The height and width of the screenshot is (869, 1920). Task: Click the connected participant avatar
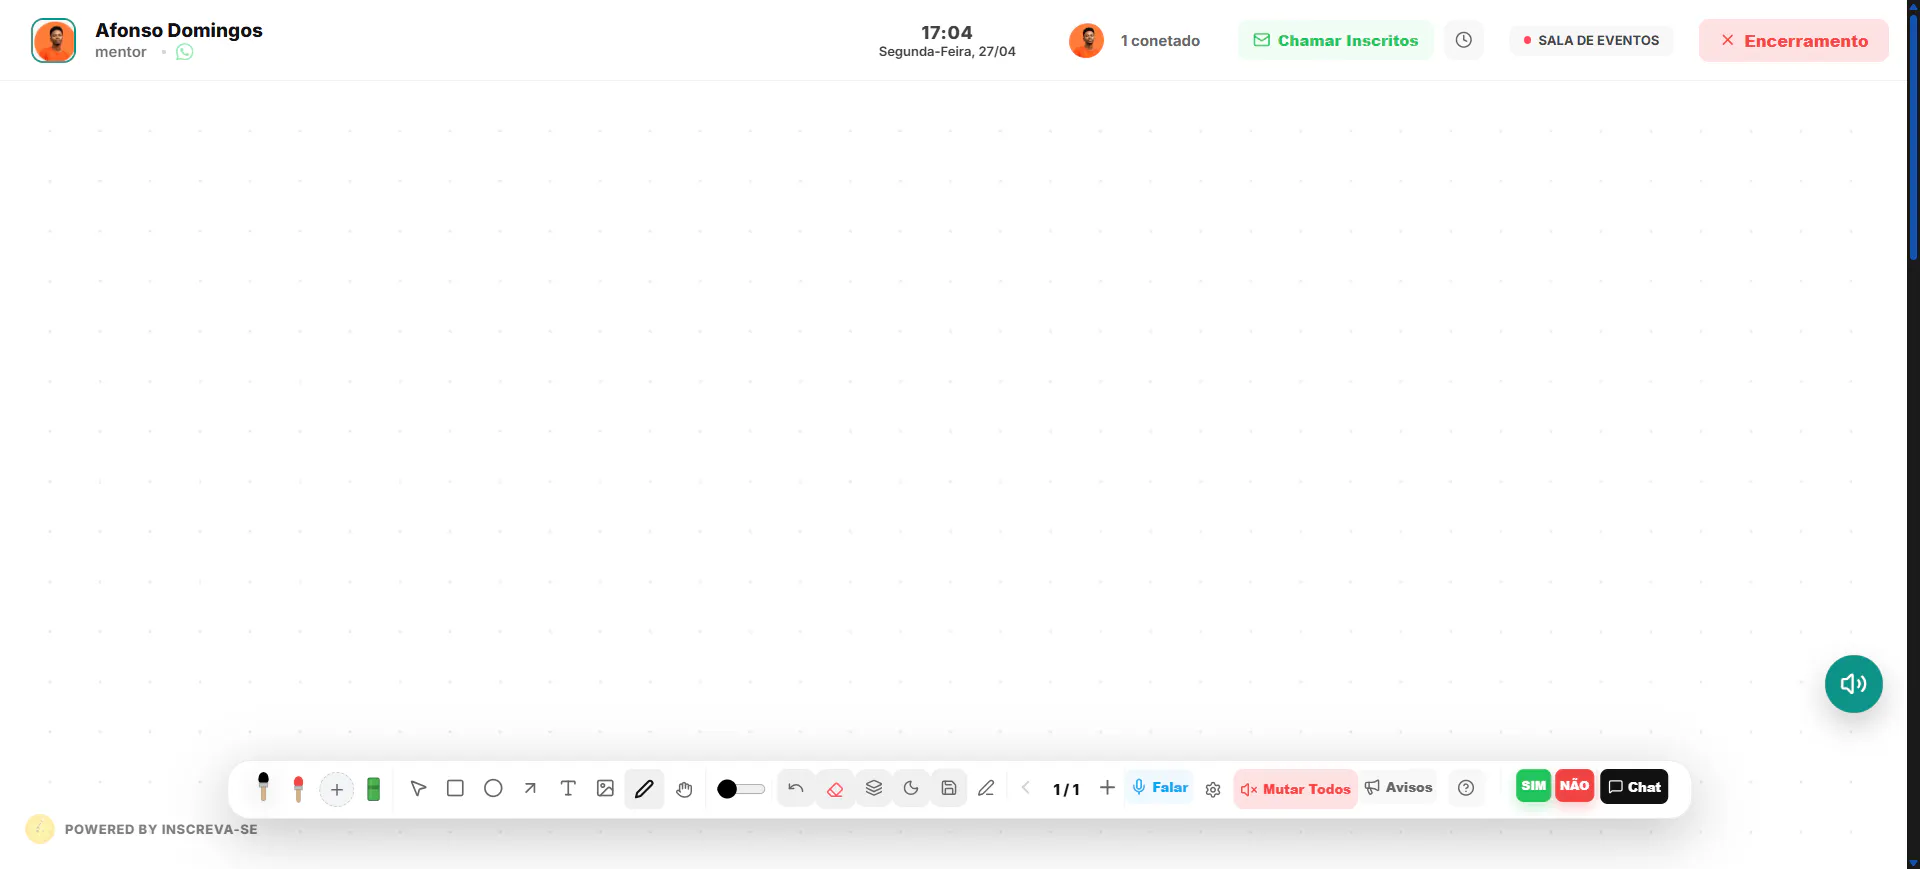coord(1086,41)
